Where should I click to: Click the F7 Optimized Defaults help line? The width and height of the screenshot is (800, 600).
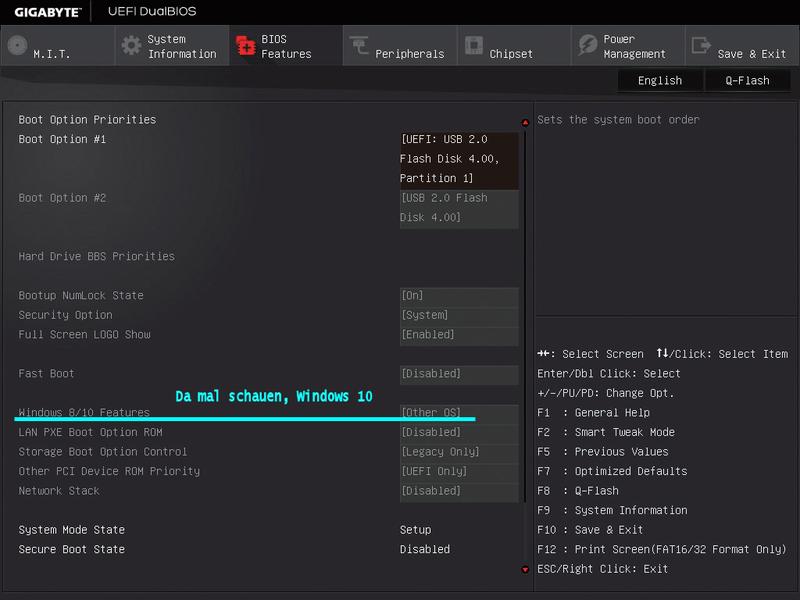(612, 471)
